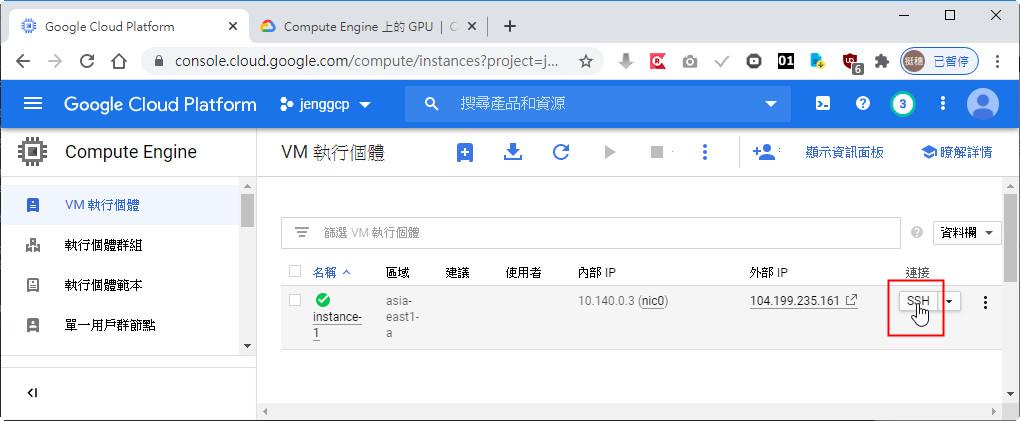Open jenggcp project selector dropdown
Image resolution: width=1020 pixels, height=421 pixels.
pos(325,104)
